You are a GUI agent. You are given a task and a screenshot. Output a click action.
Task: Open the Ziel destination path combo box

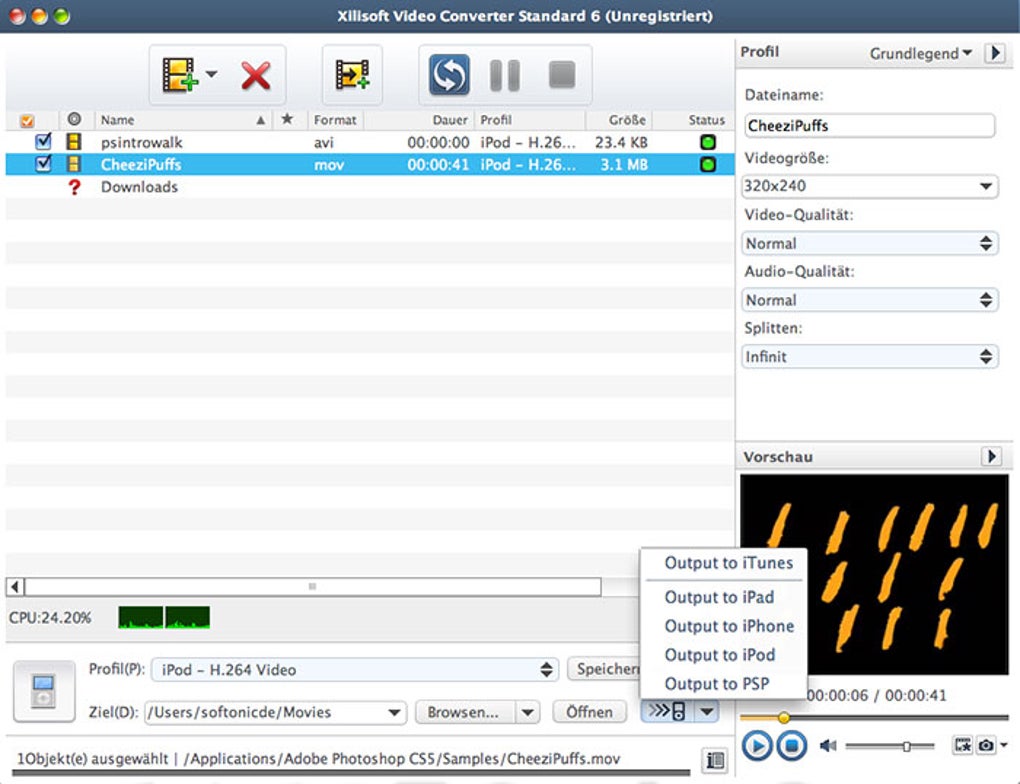[x=275, y=712]
